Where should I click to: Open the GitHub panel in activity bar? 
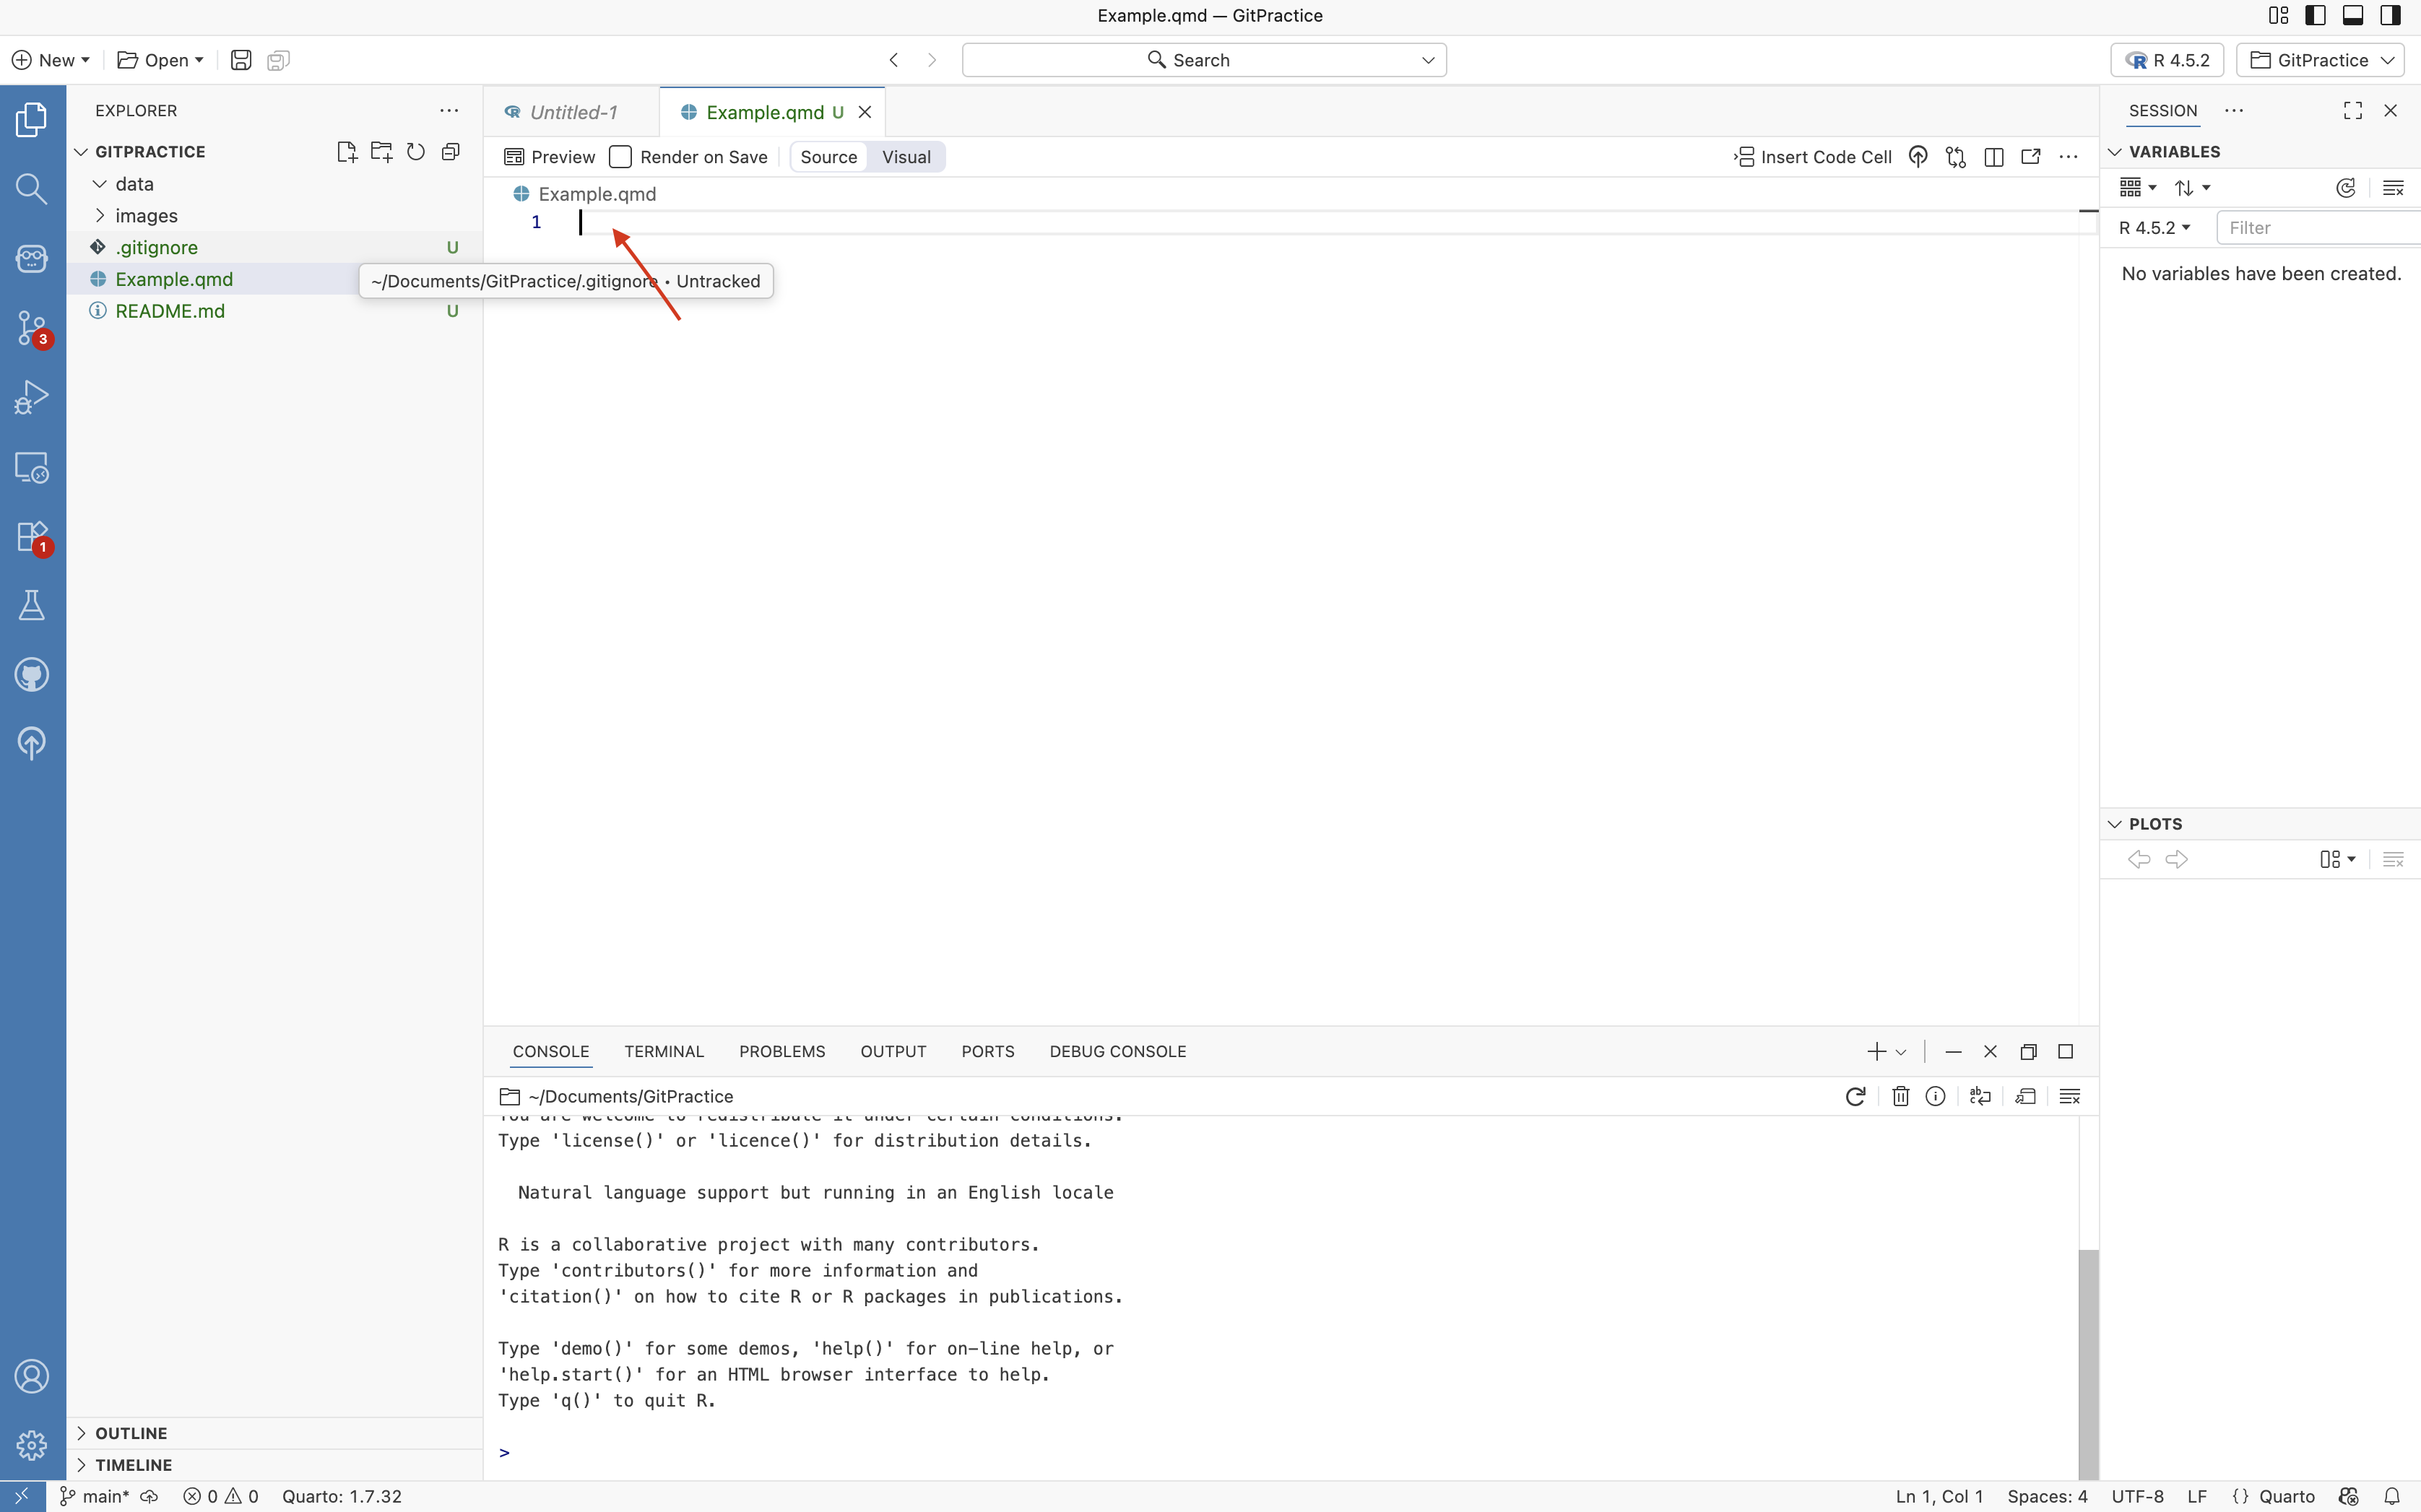pos(31,675)
